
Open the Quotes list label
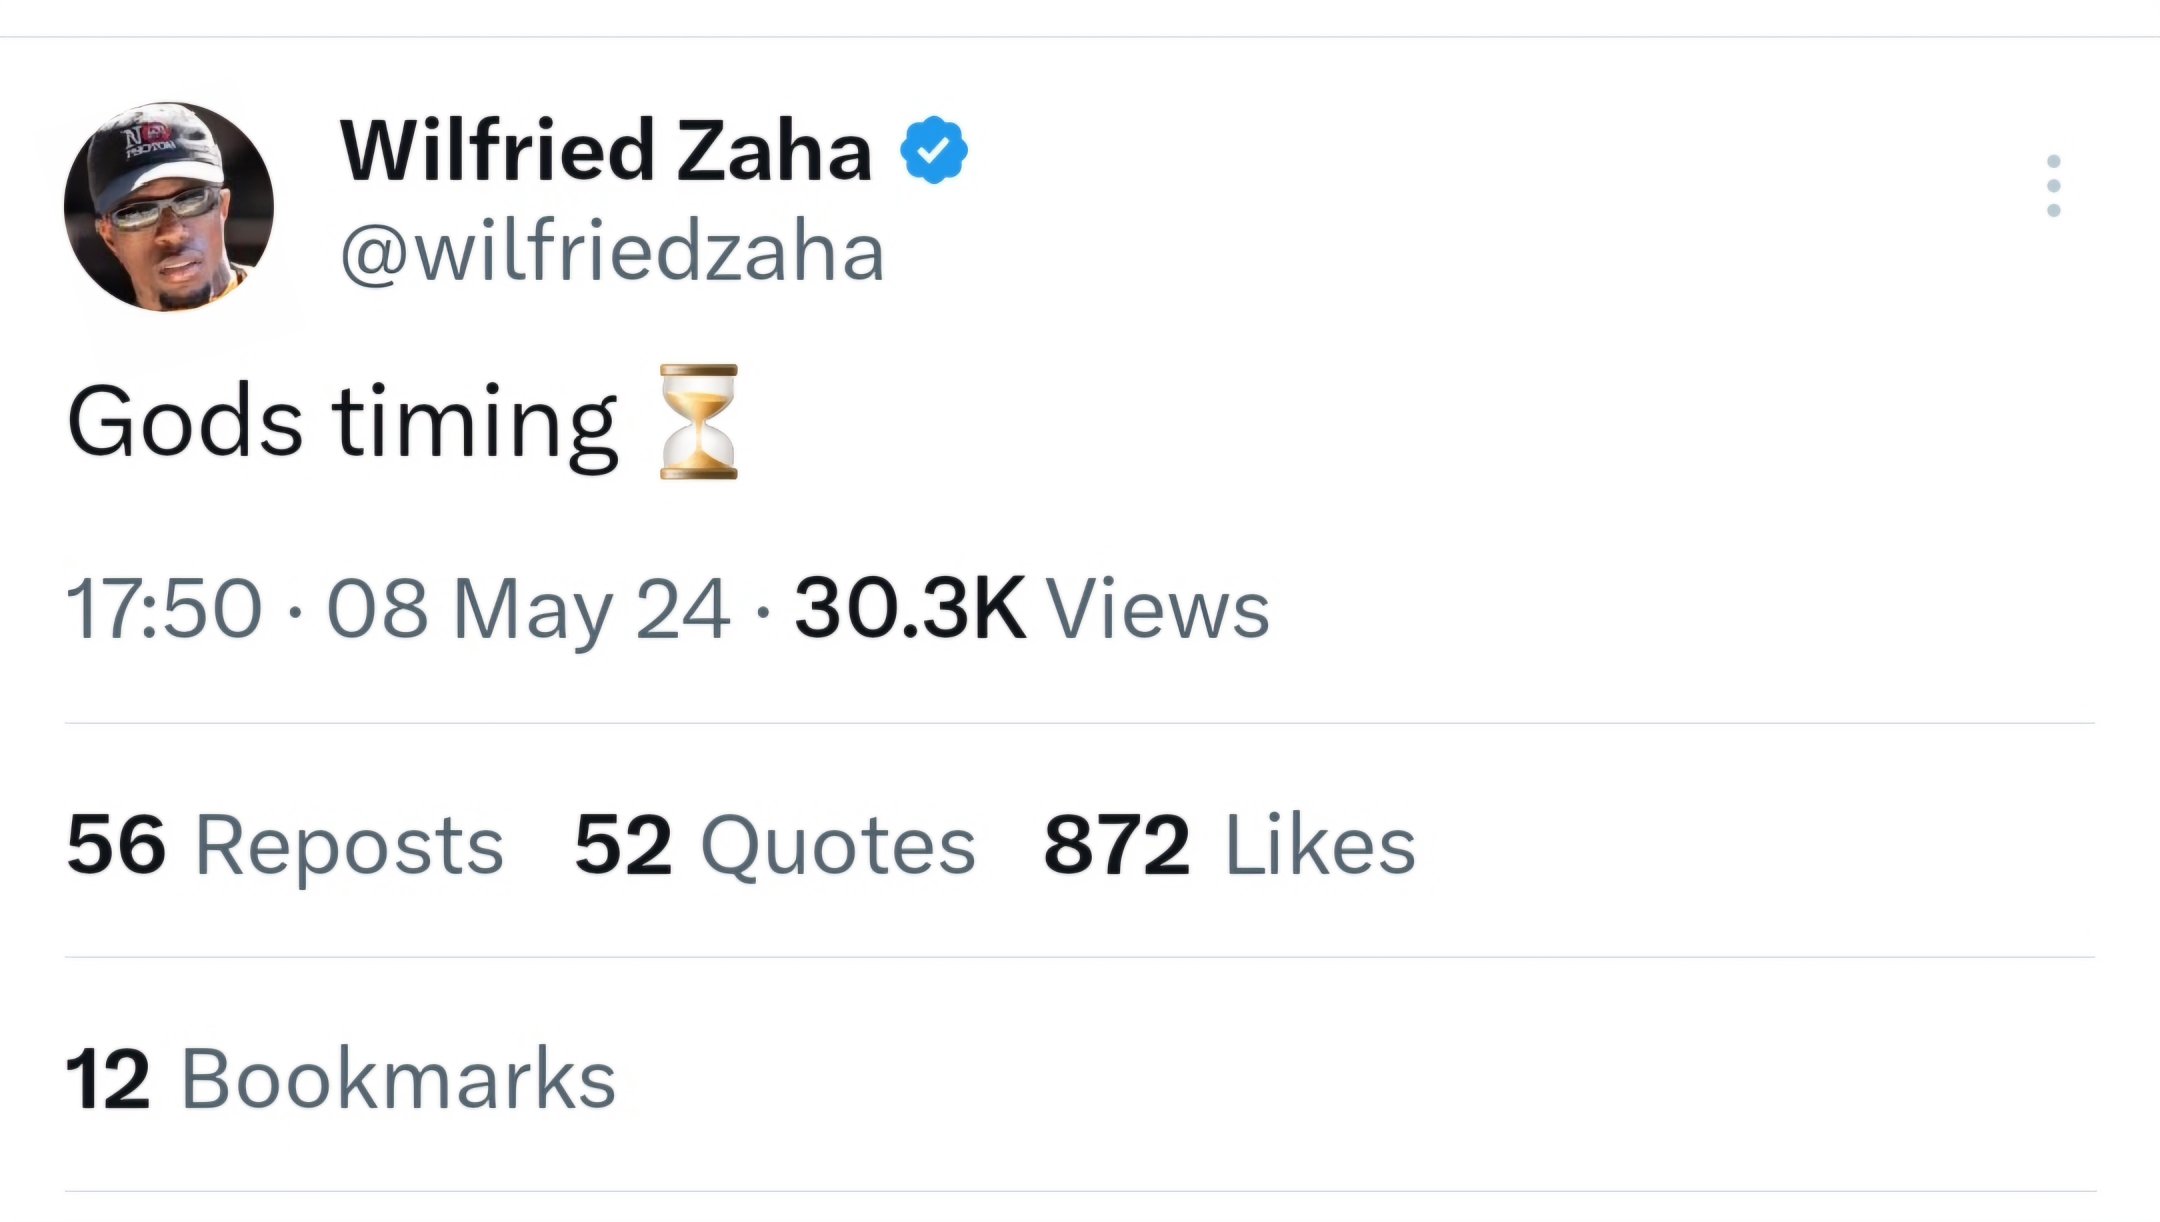click(838, 845)
